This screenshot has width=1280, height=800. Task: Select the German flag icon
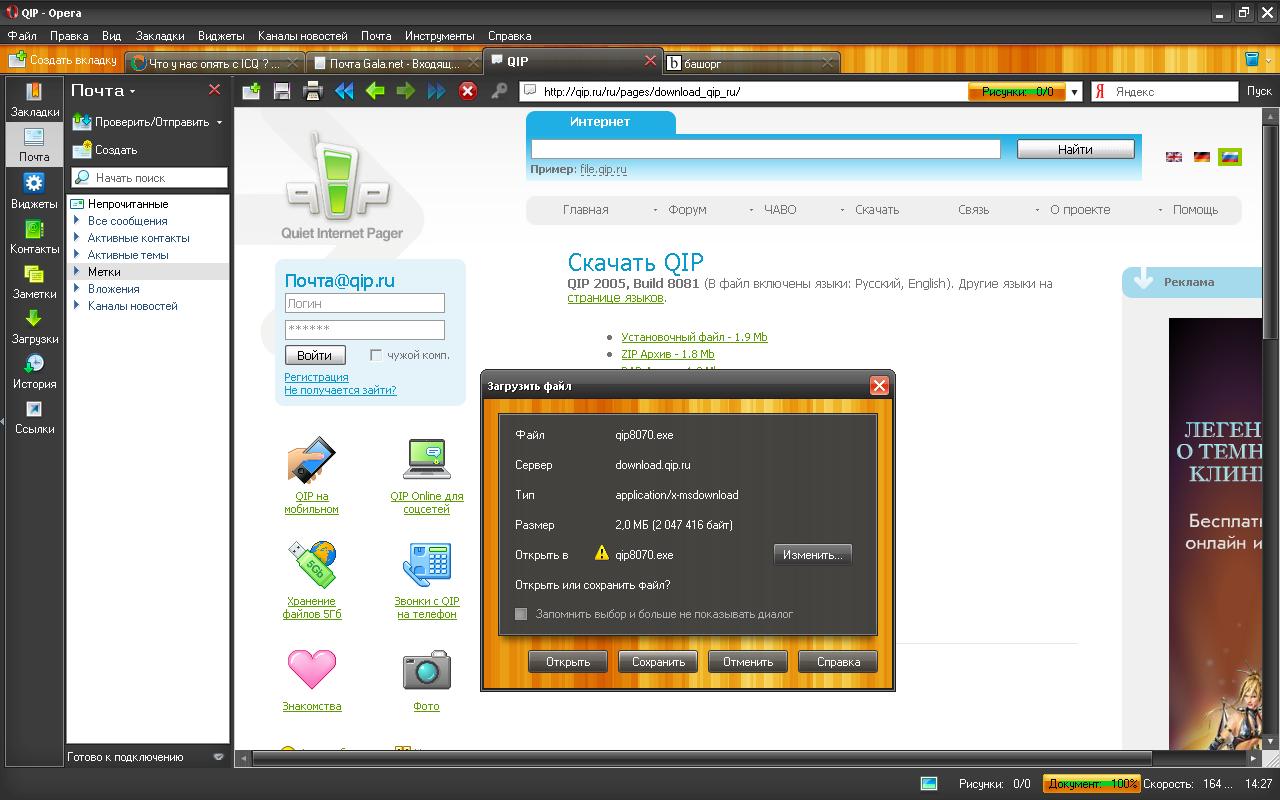[1202, 157]
